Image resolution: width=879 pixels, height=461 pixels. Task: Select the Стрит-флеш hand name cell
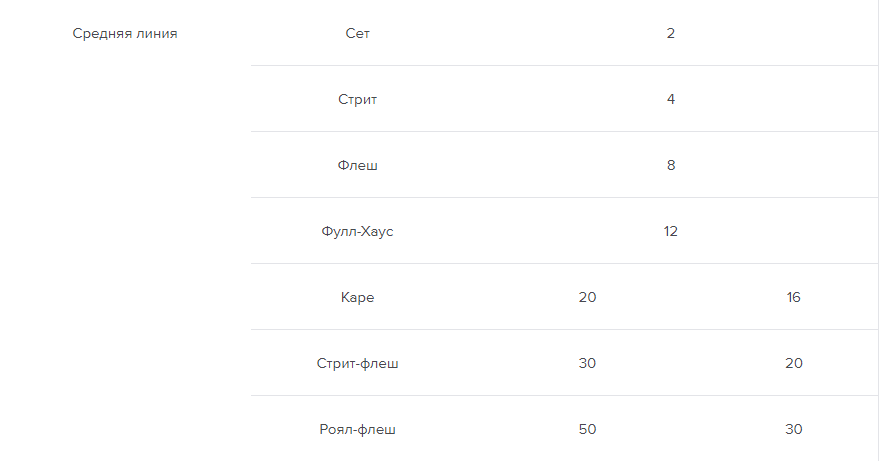click(x=357, y=363)
